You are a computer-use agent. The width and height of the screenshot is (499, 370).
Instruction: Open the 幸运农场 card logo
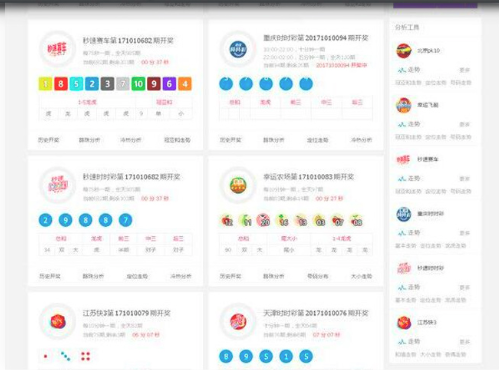coord(238,185)
